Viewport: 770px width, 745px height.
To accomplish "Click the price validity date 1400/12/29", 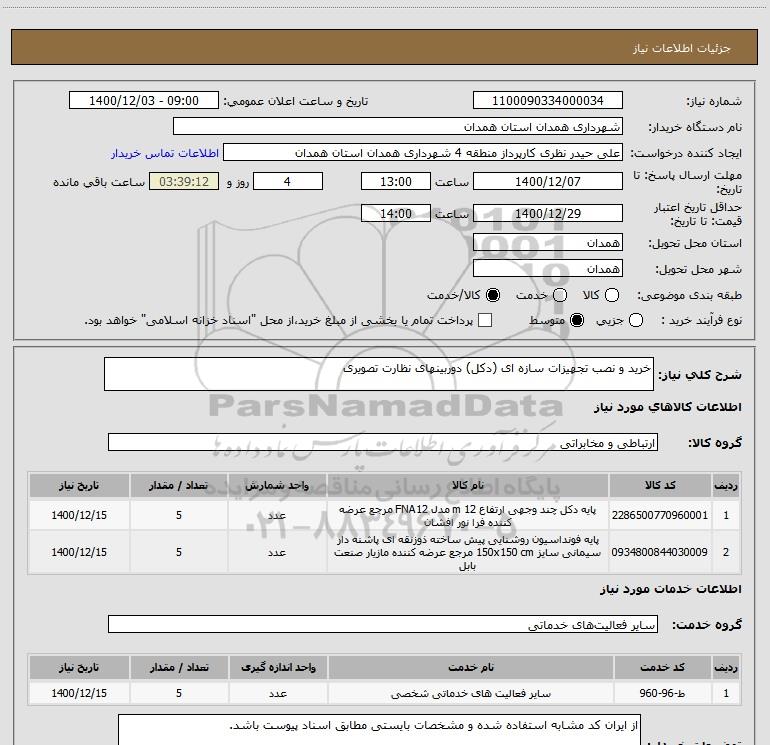I will pyautogui.click(x=548, y=214).
